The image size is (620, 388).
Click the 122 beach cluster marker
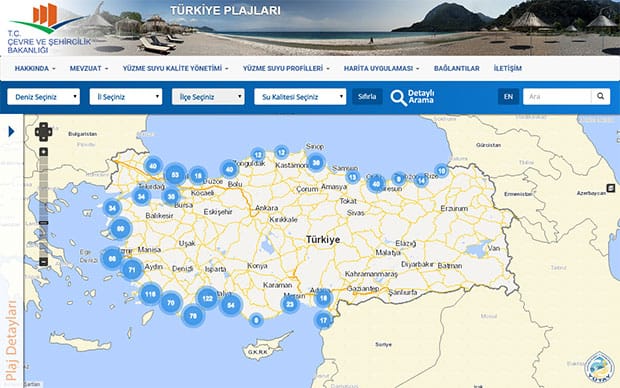(x=207, y=298)
